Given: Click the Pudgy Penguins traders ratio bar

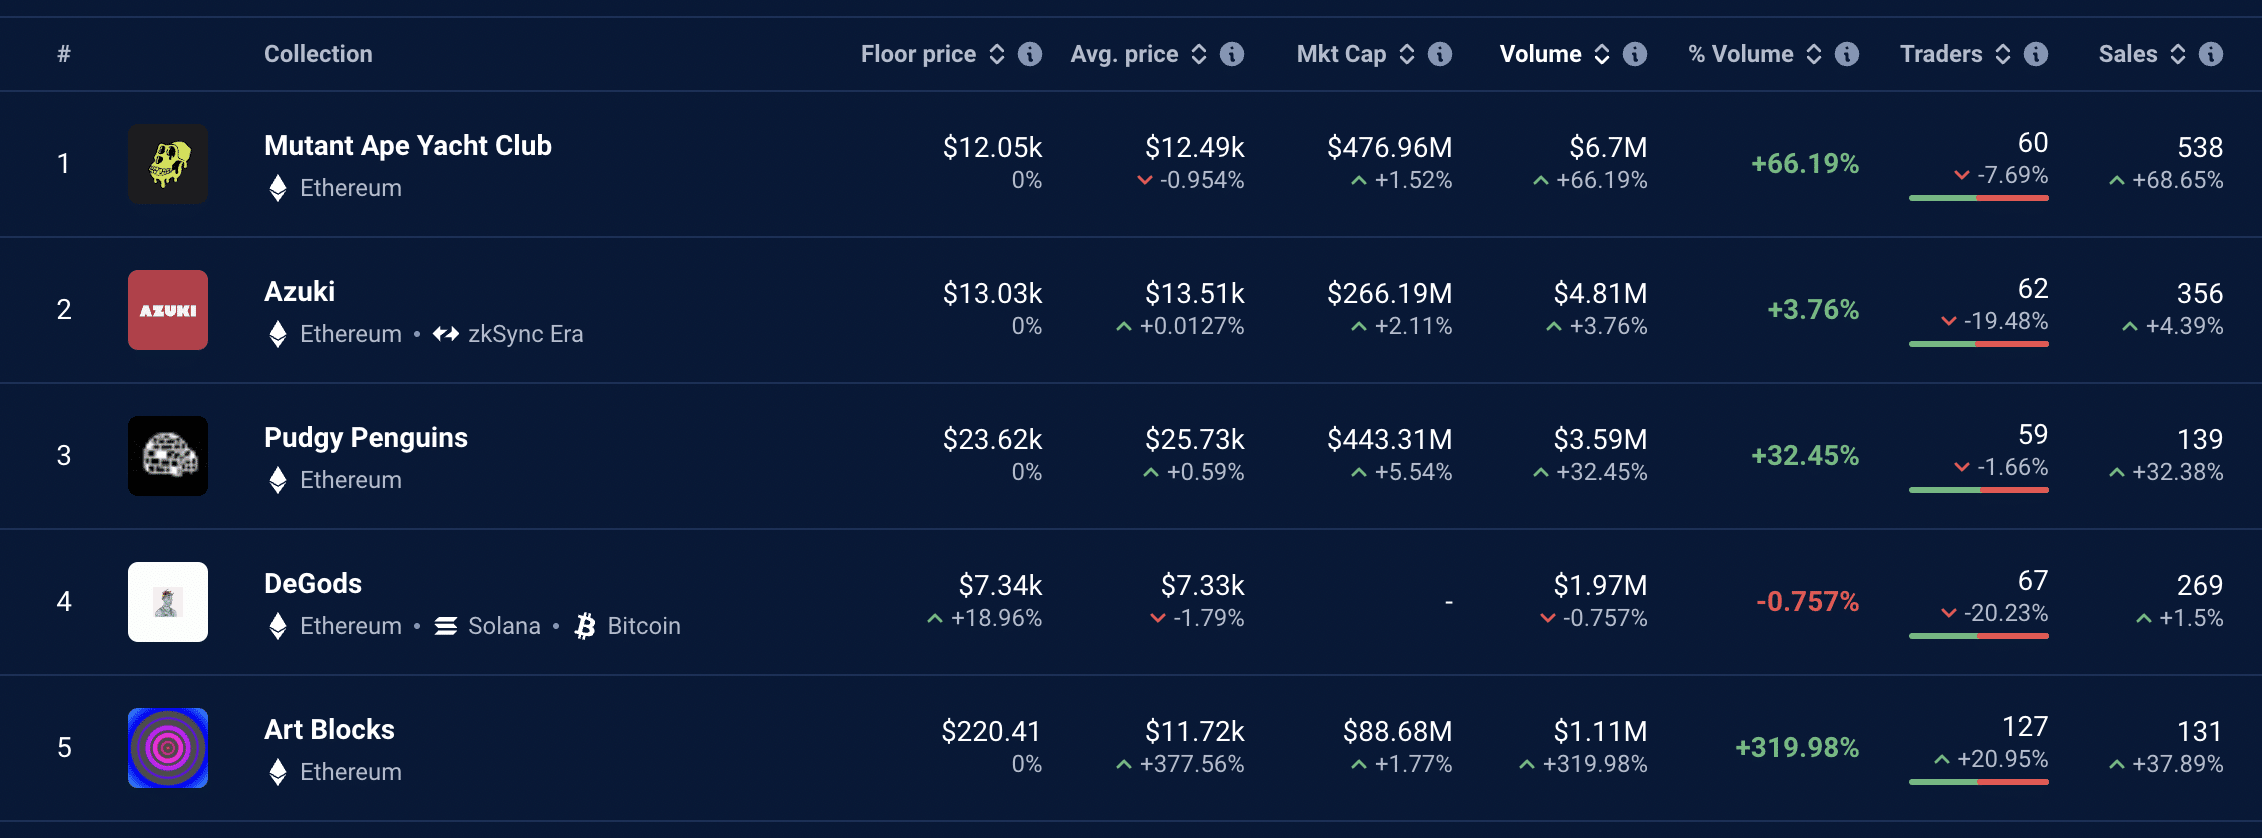Looking at the screenshot, I should click(1979, 490).
